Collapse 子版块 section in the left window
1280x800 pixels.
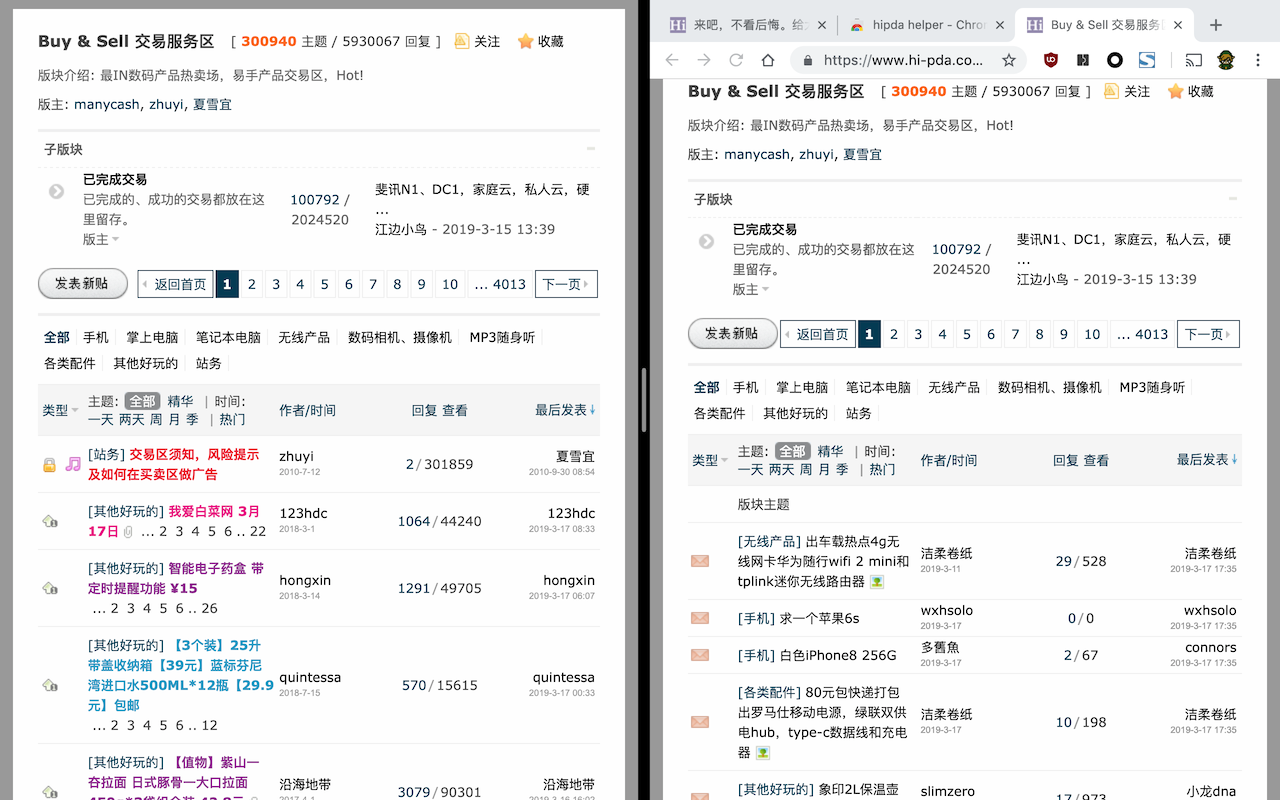pos(591,148)
